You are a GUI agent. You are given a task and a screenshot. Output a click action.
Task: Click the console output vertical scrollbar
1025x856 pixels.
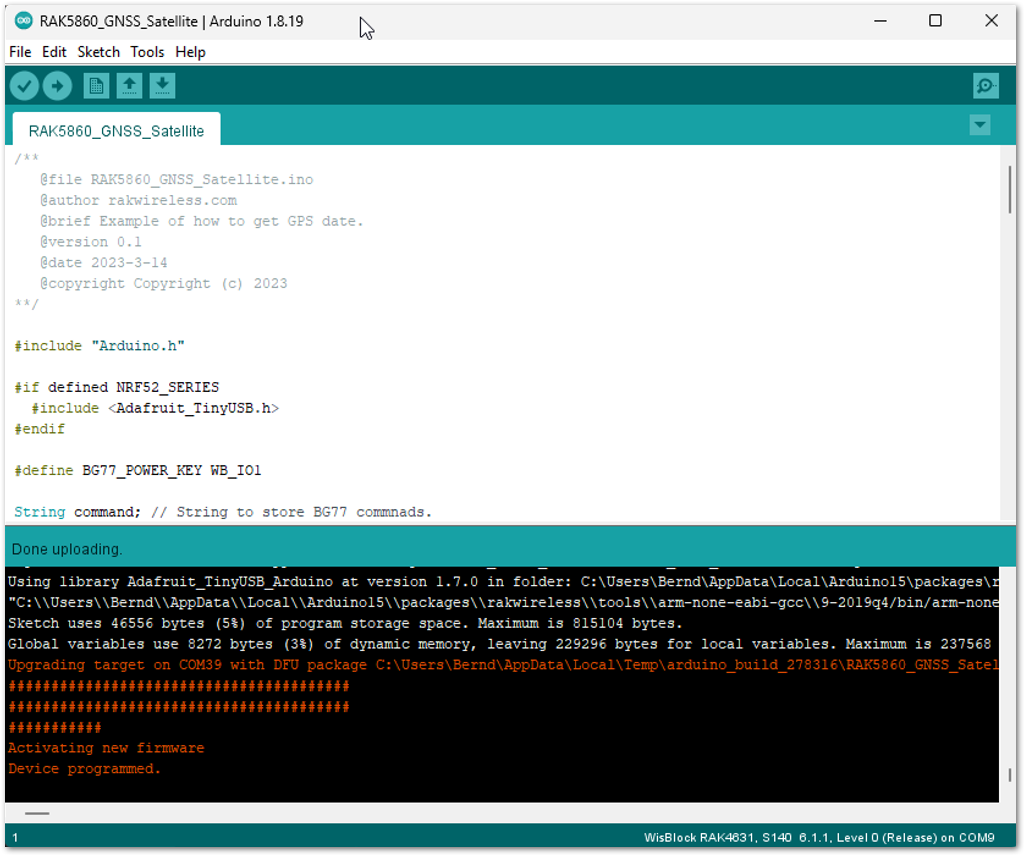(x=1009, y=775)
